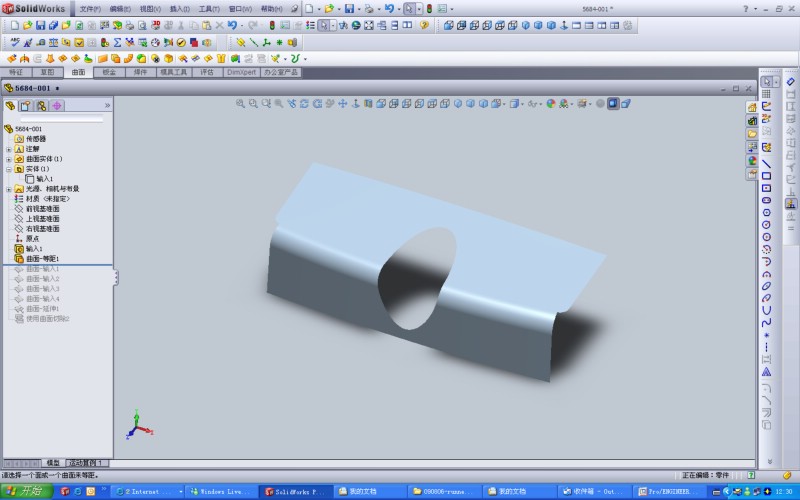Click the Zoom to Fit magnifier in the view toolbar
Screen dimensions: 800x500
[x=240, y=104]
